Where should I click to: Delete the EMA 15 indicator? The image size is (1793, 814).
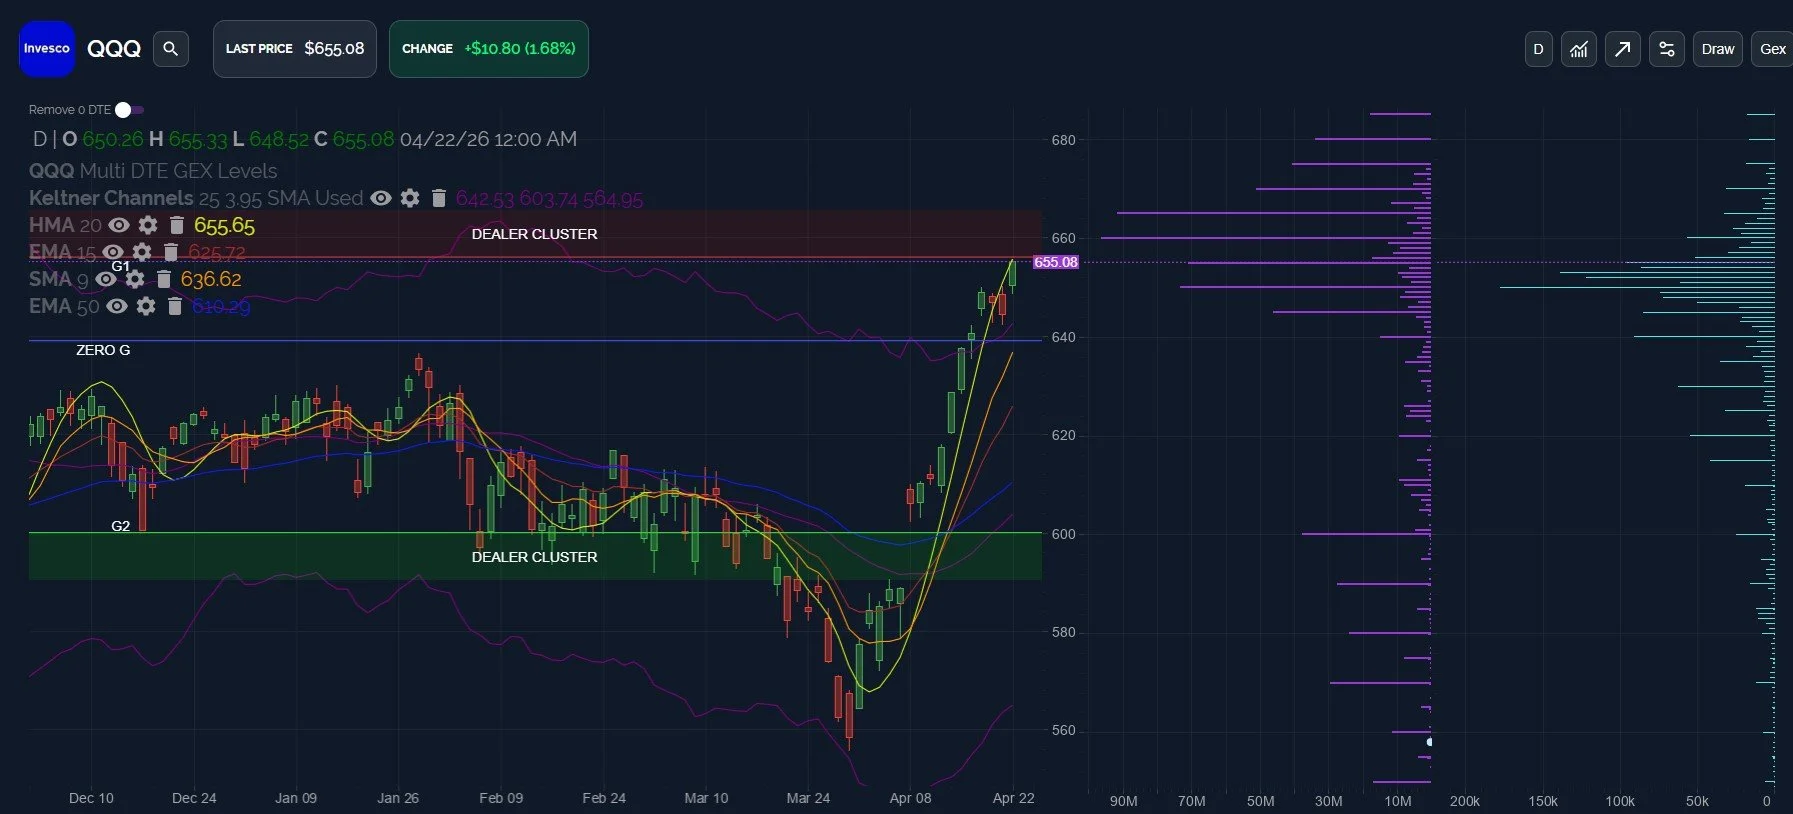171,252
